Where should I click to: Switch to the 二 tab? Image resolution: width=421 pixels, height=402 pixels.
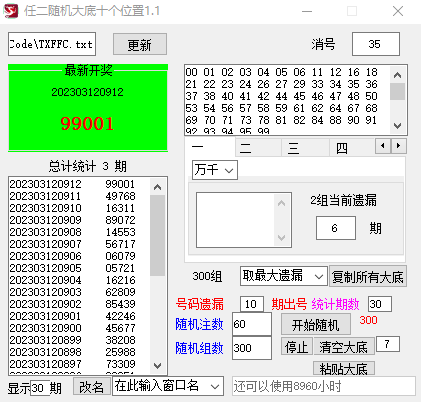pyautogui.click(x=258, y=148)
